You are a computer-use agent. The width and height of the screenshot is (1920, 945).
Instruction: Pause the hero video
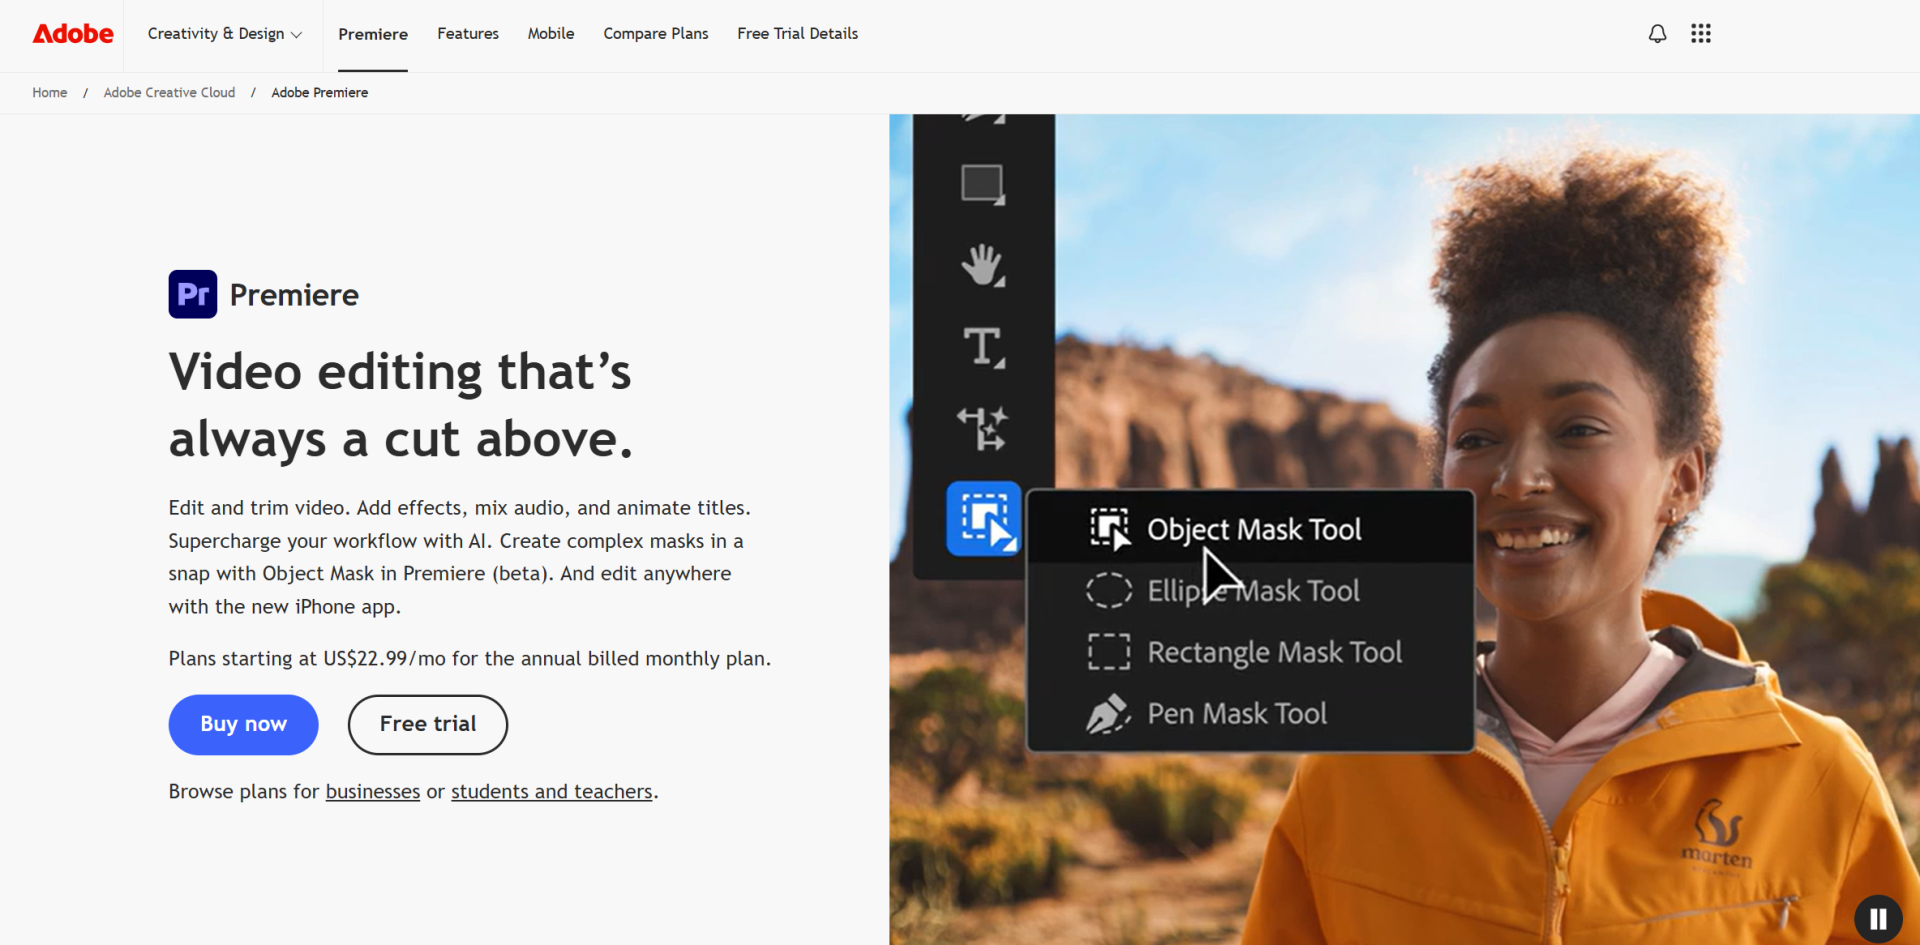[1877, 918]
